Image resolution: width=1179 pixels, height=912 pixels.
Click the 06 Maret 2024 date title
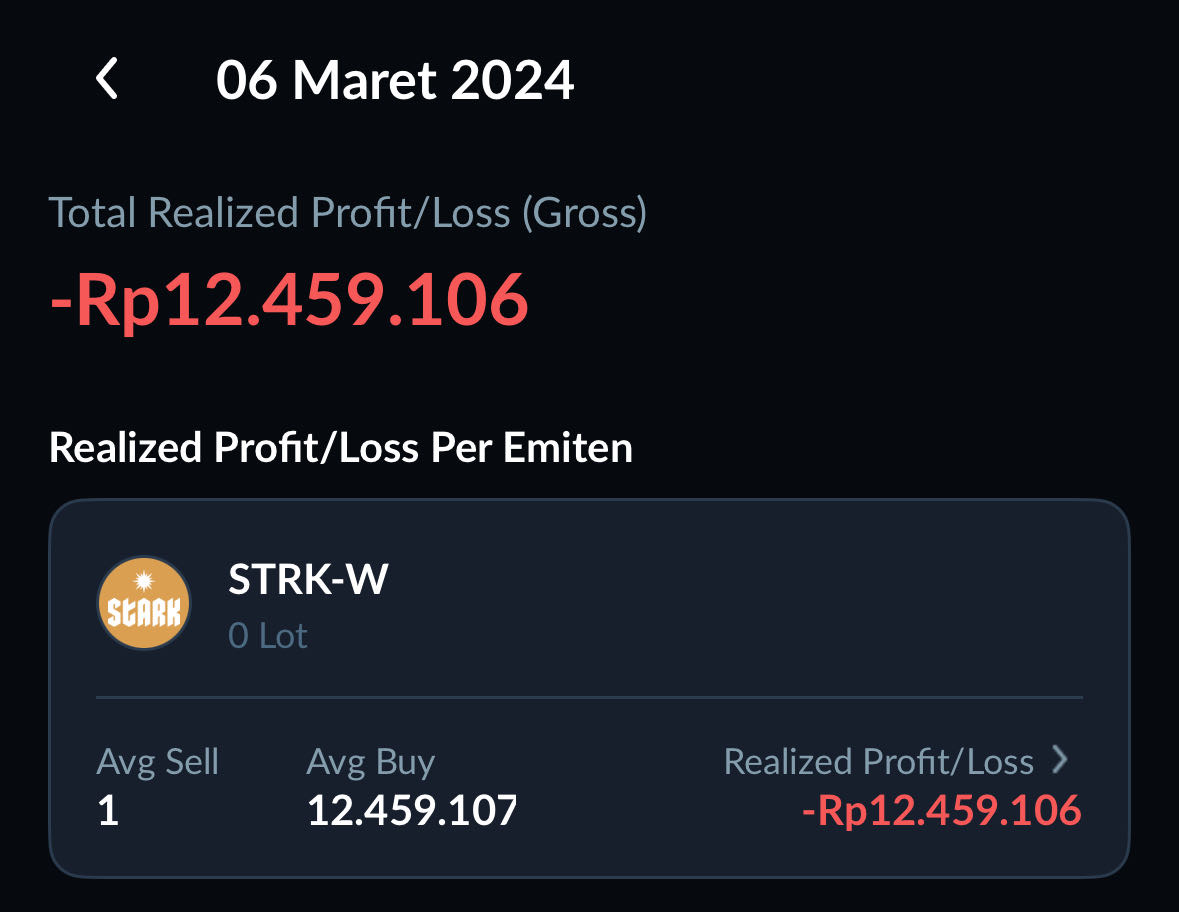pyautogui.click(x=395, y=80)
